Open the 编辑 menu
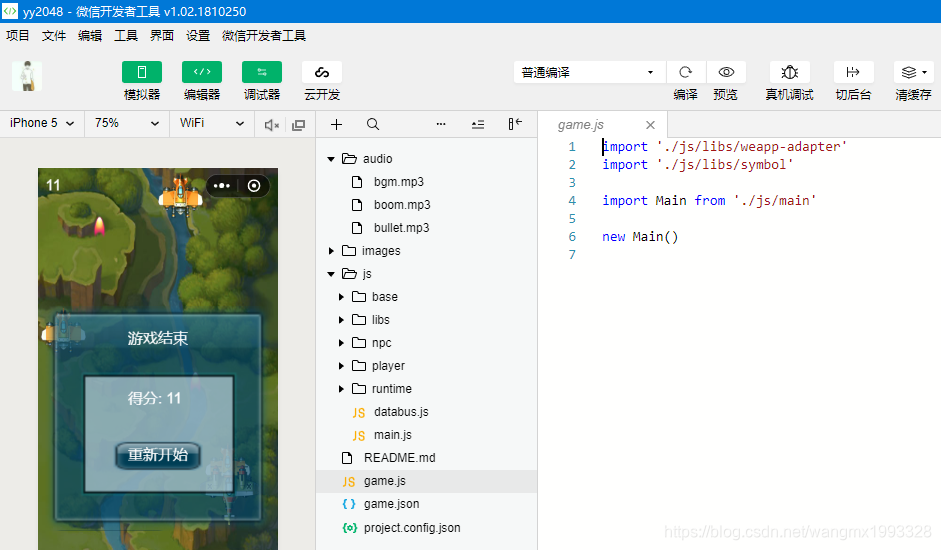The image size is (941, 550). (x=90, y=36)
